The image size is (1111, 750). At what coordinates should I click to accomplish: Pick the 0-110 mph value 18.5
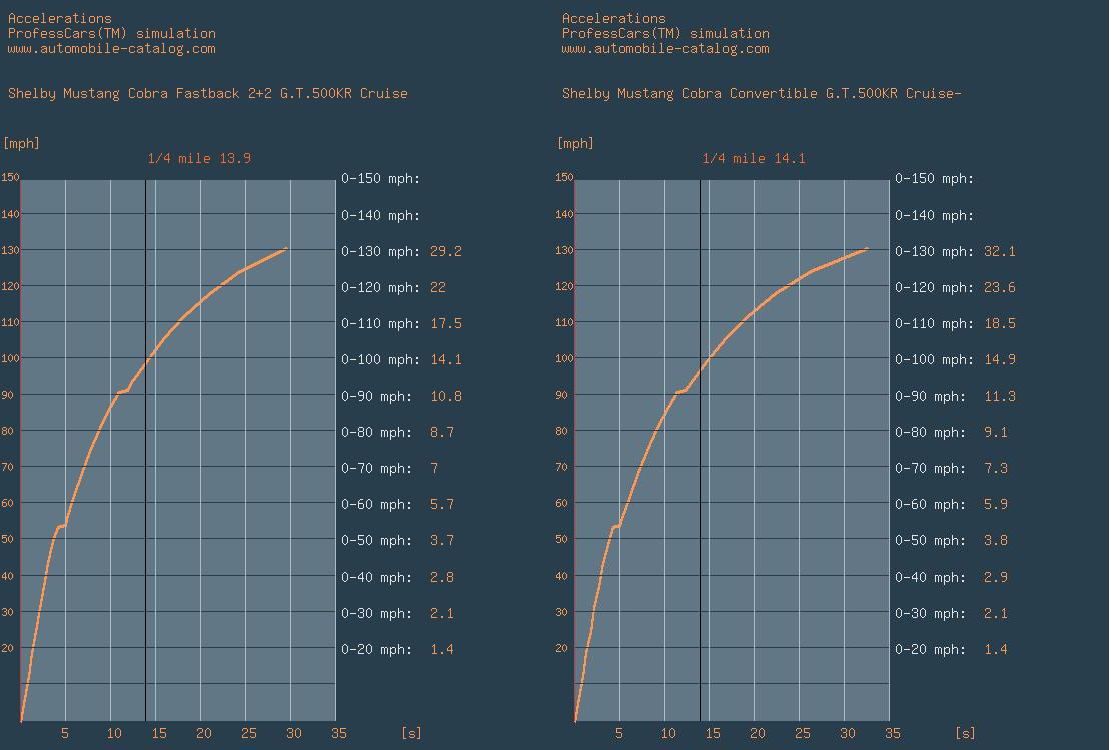(1000, 324)
